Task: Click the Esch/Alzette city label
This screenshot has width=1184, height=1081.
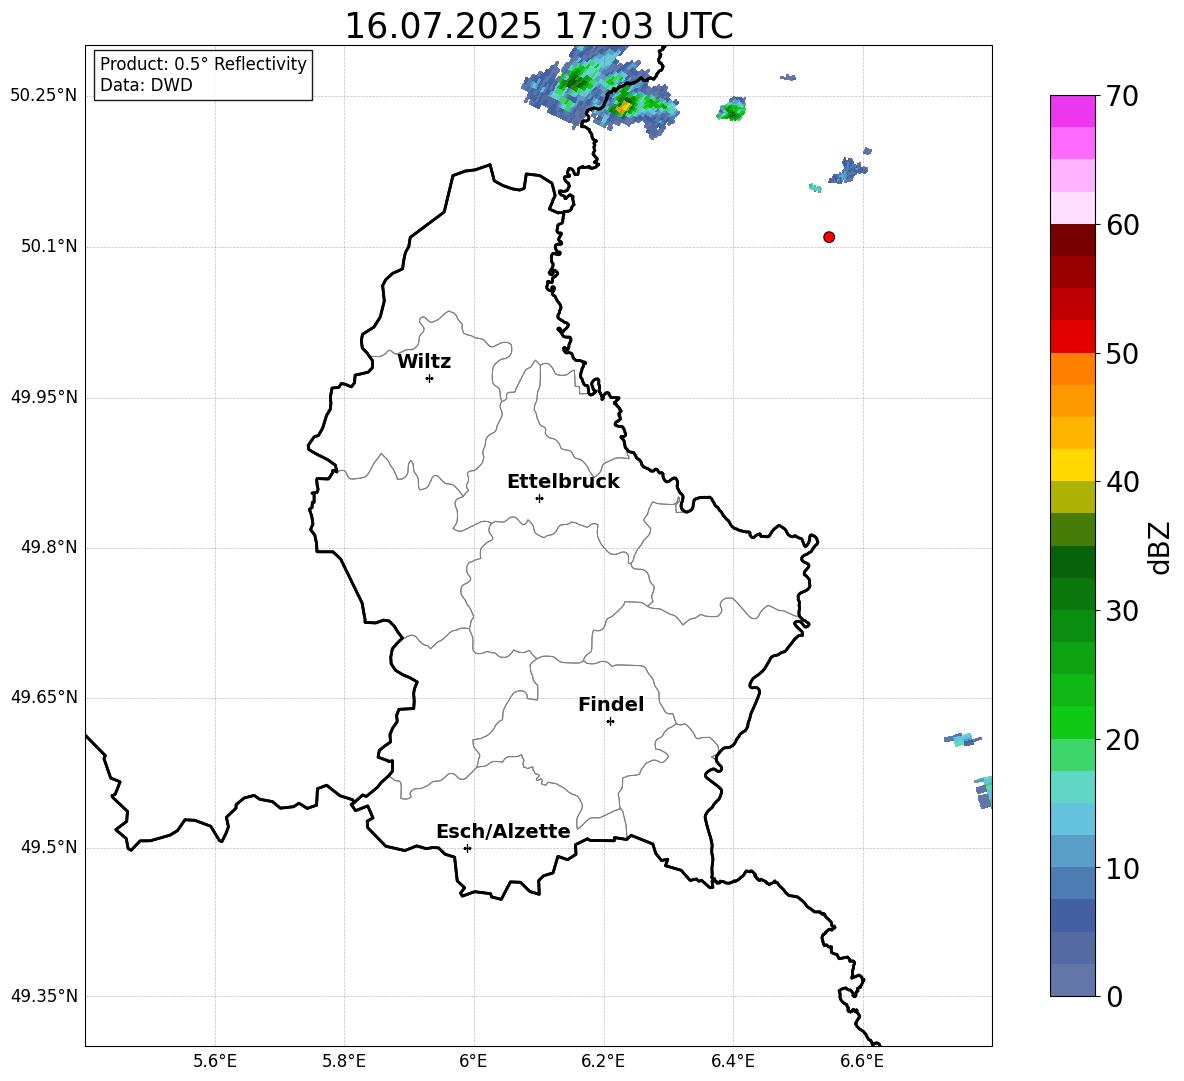Action: tap(504, 831)
